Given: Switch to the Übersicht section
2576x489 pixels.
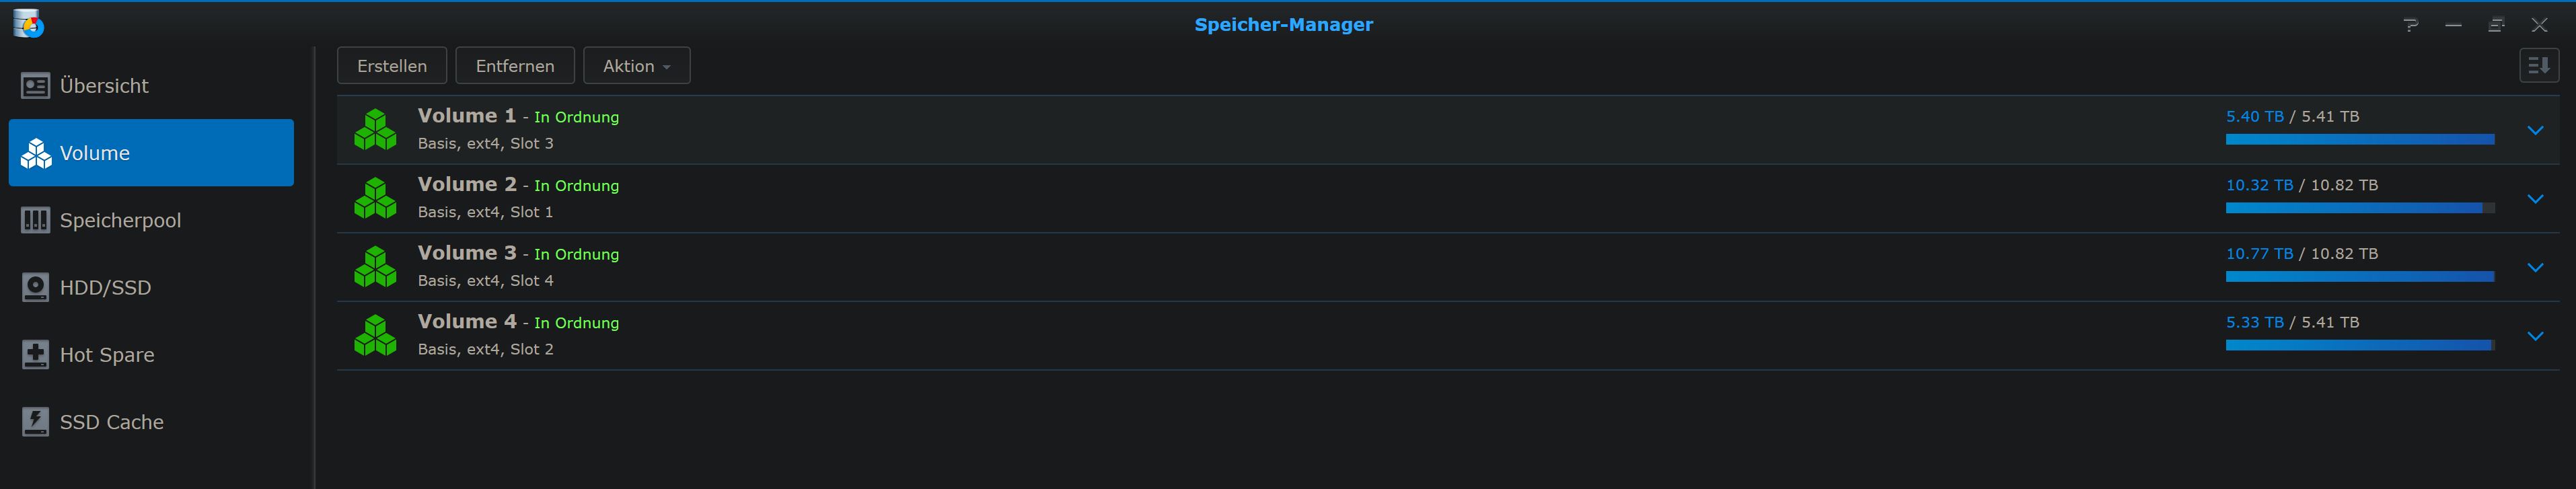Looking at the screenshot, I should point(103,86).
